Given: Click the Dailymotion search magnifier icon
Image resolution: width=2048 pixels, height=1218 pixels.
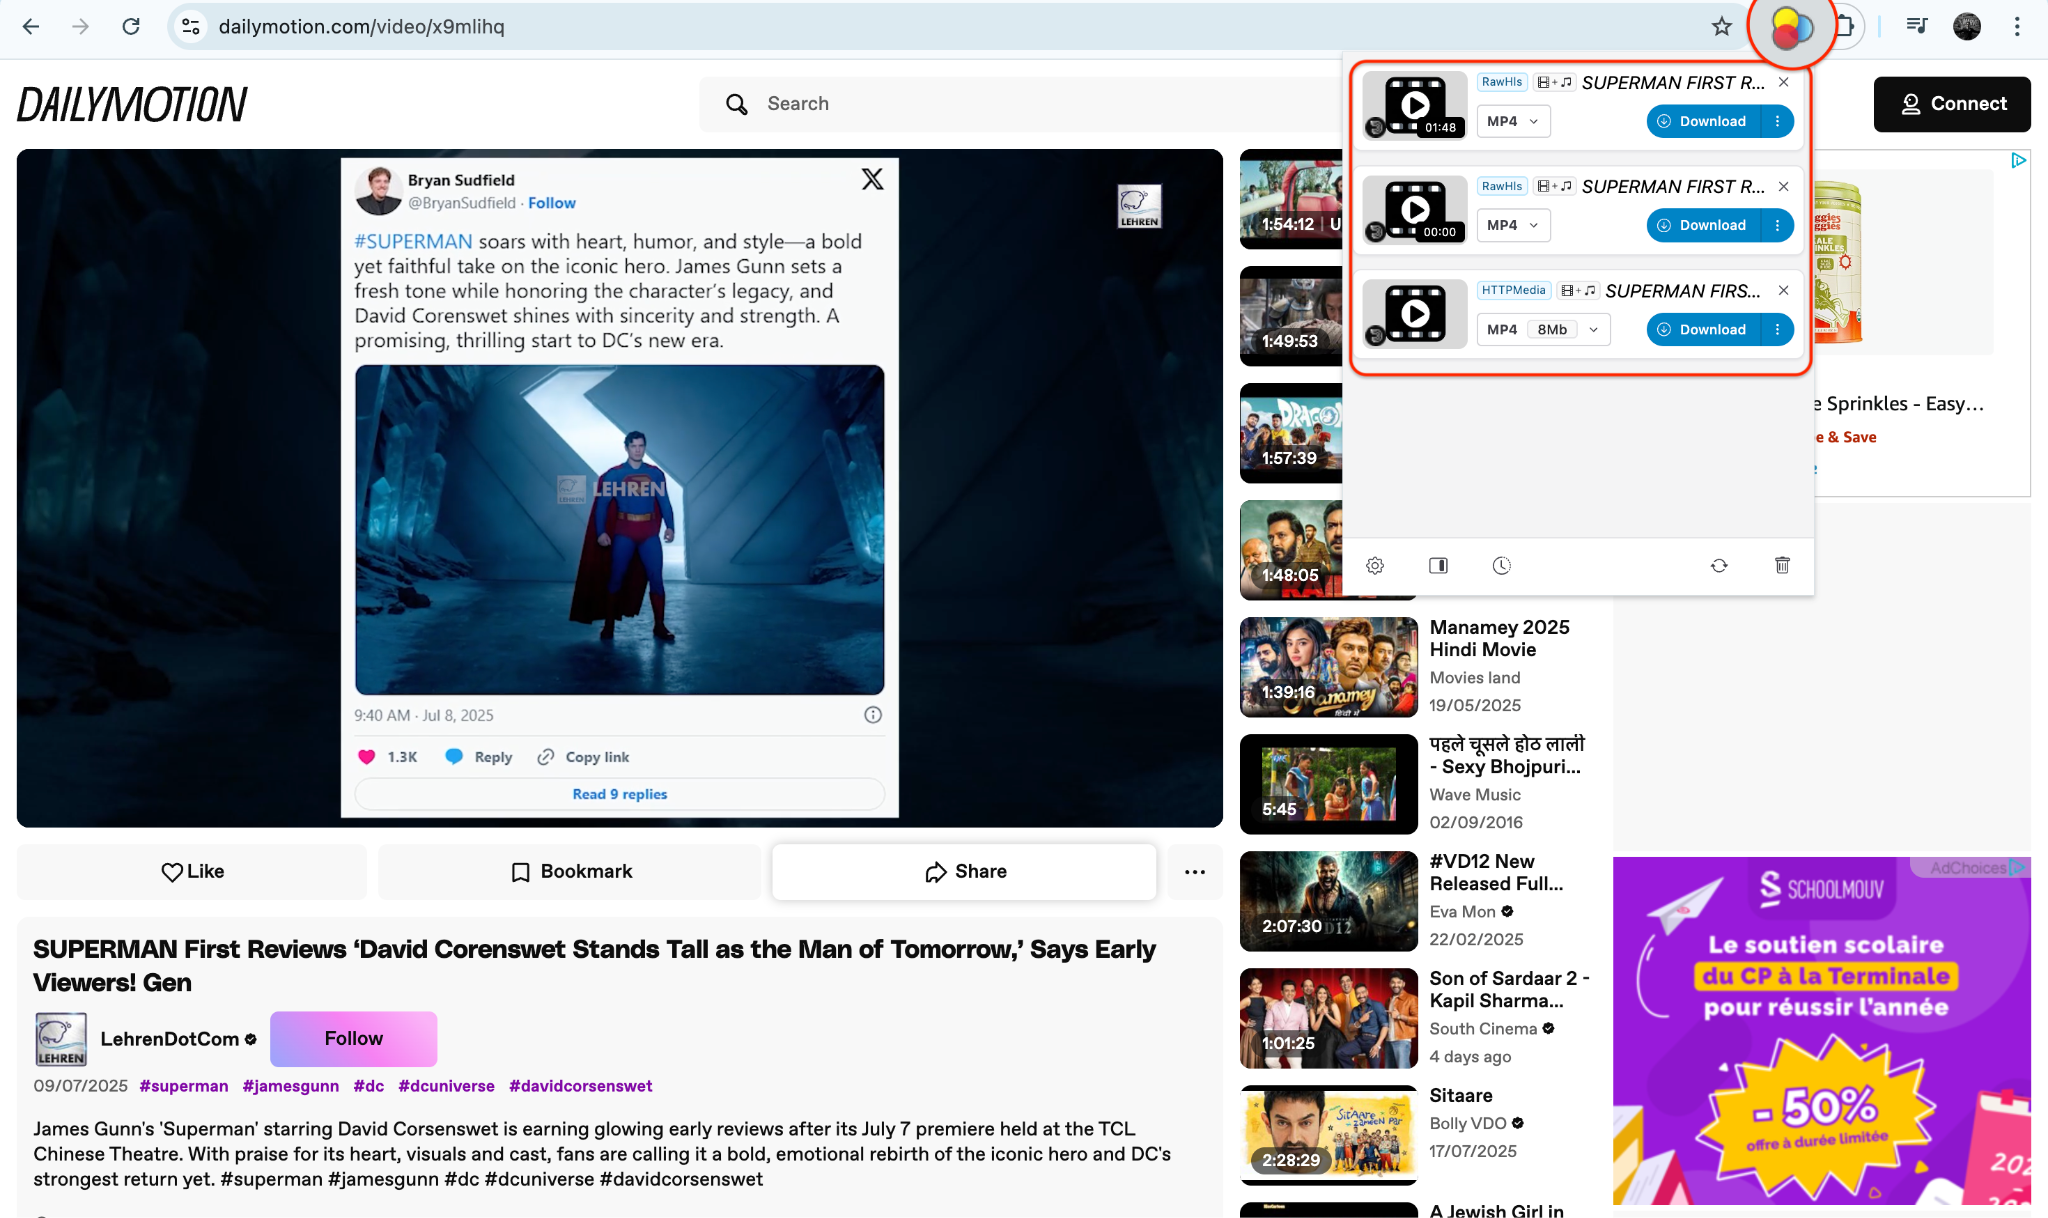Looking at the screenshot, I should [737, 104].
